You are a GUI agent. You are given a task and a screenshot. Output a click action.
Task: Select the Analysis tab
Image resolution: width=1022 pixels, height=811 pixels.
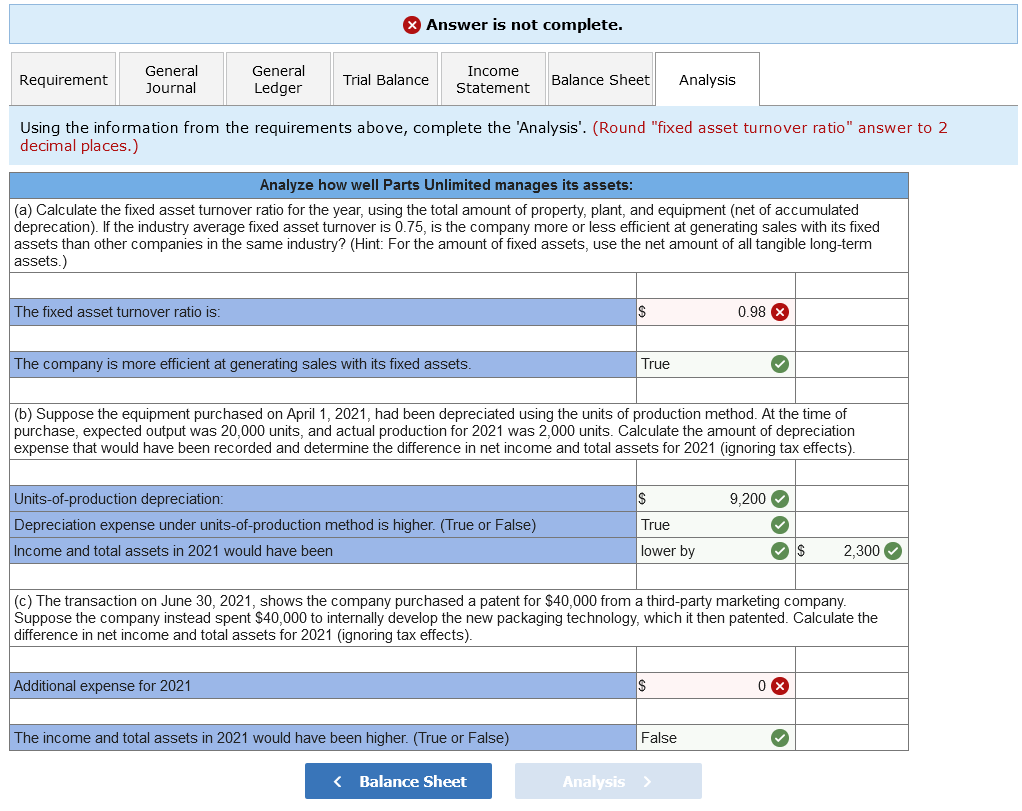707,80
